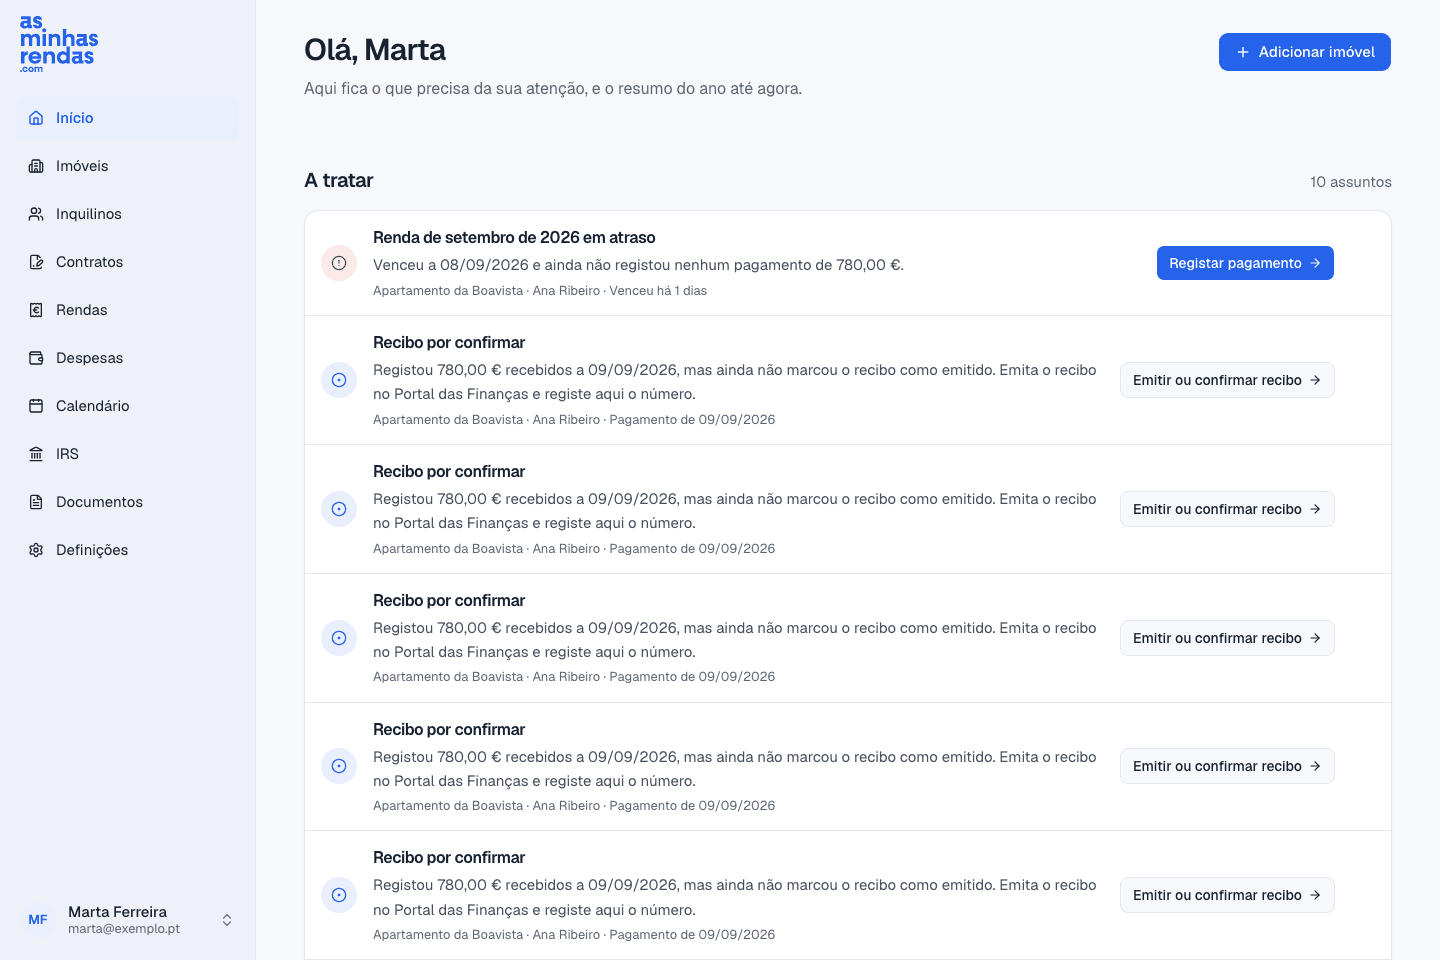Click the Calendário calendar icon

coord(36,406)
